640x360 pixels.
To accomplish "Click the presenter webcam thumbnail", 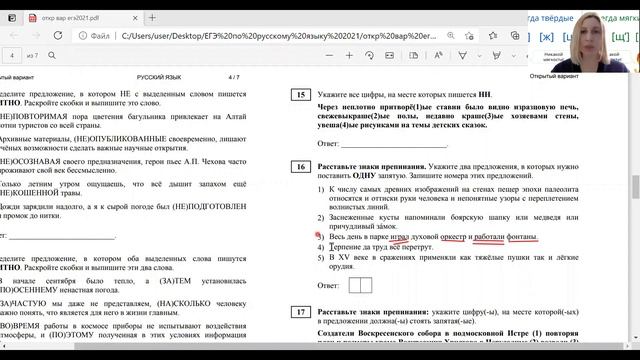I will point(584,41).
